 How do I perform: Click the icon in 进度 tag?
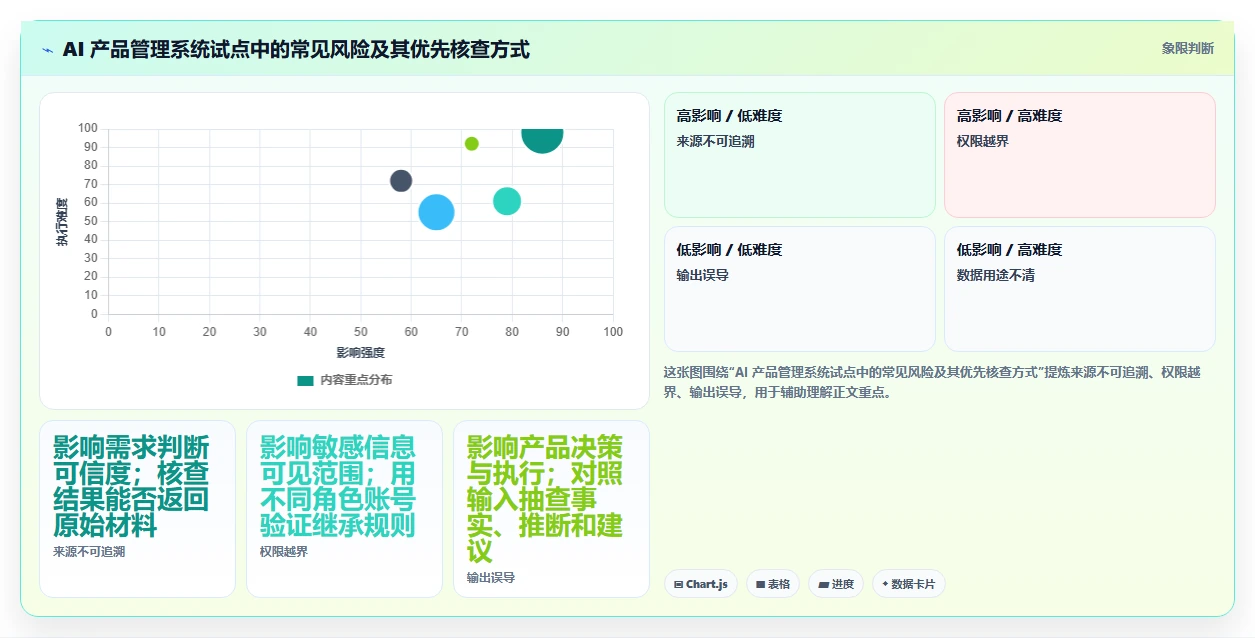823,584
